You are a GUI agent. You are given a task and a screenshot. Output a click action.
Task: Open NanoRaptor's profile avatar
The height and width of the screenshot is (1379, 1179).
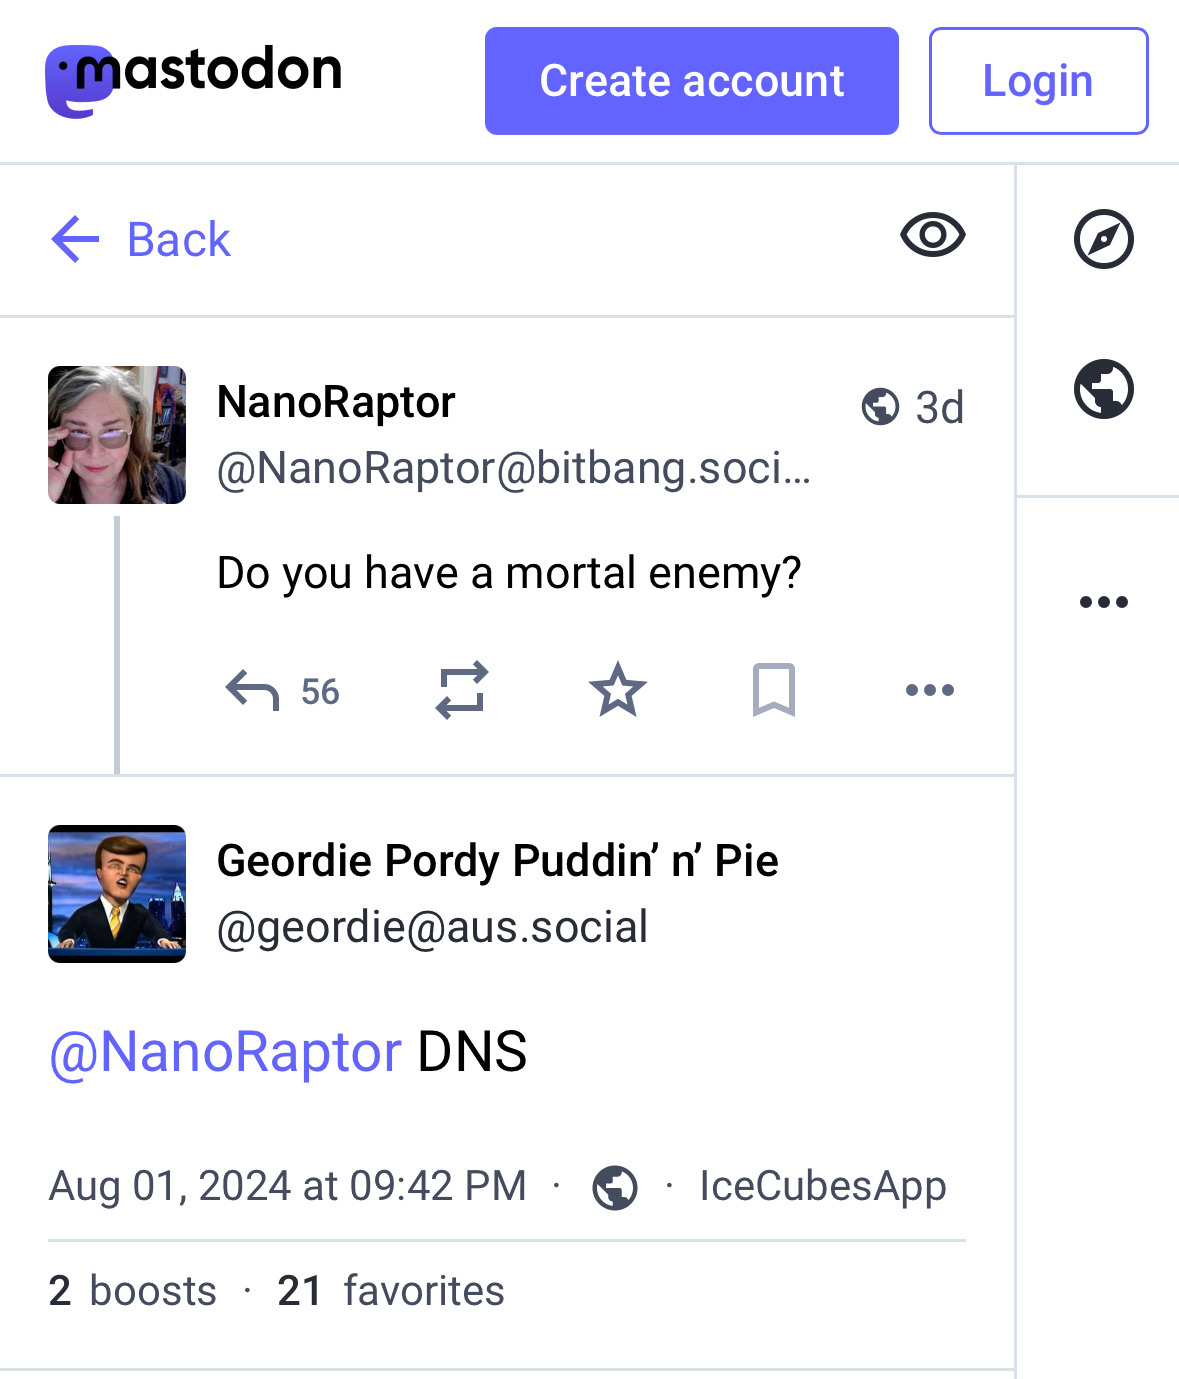(x=117, y=435)
